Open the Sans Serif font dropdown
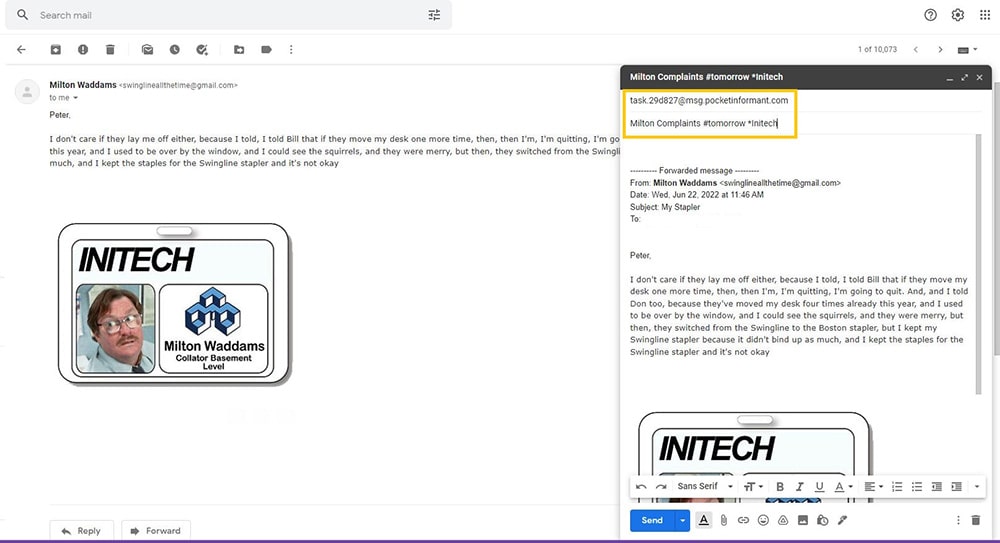1000x543 pixels. tap(705, 486)
